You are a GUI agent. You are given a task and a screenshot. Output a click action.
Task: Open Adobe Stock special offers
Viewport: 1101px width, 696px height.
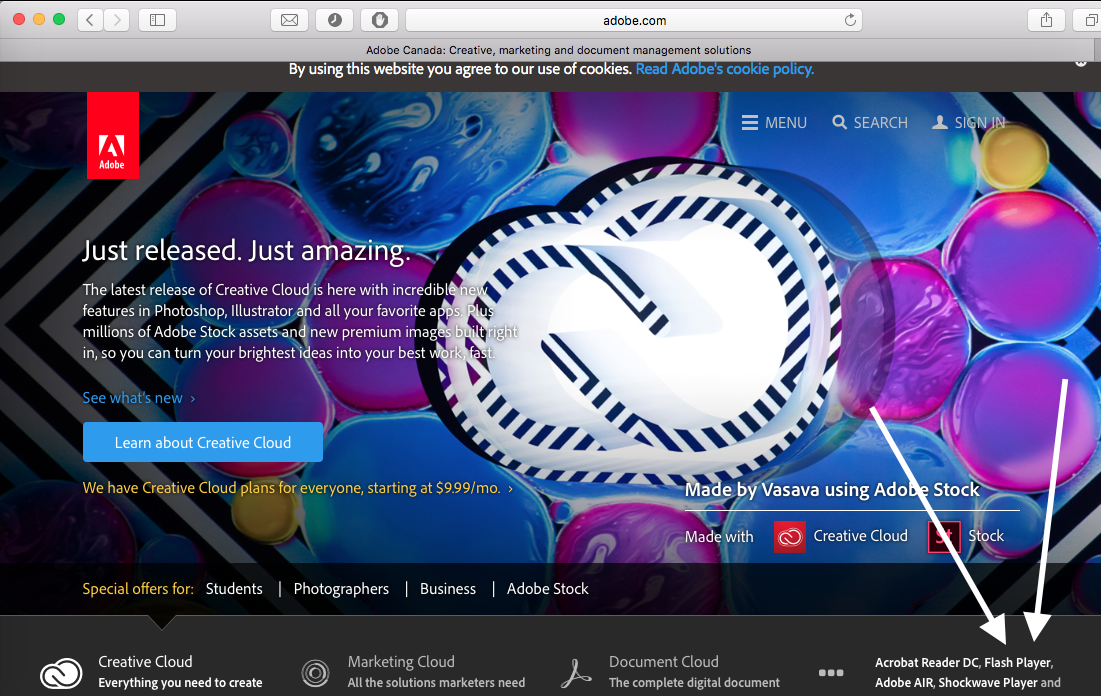pos(548,589)
